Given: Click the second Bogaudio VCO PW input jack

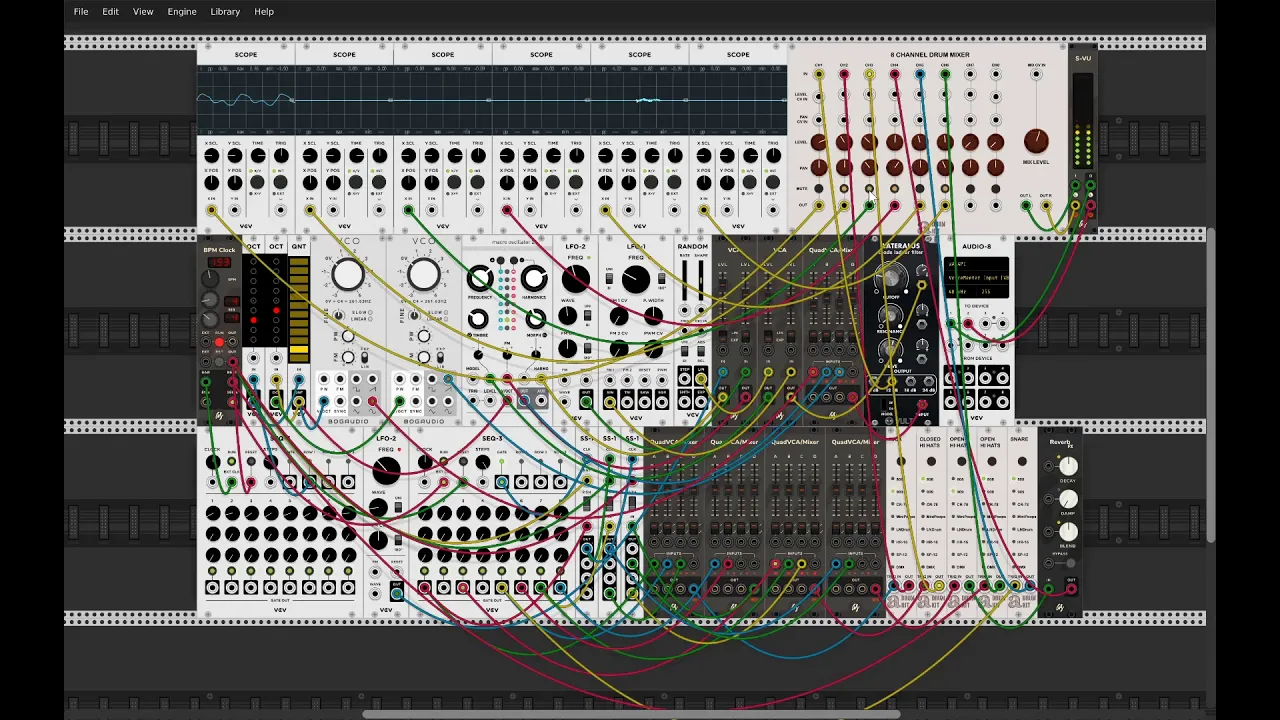Looking at the screenshot, I should (x=400, y=379).
